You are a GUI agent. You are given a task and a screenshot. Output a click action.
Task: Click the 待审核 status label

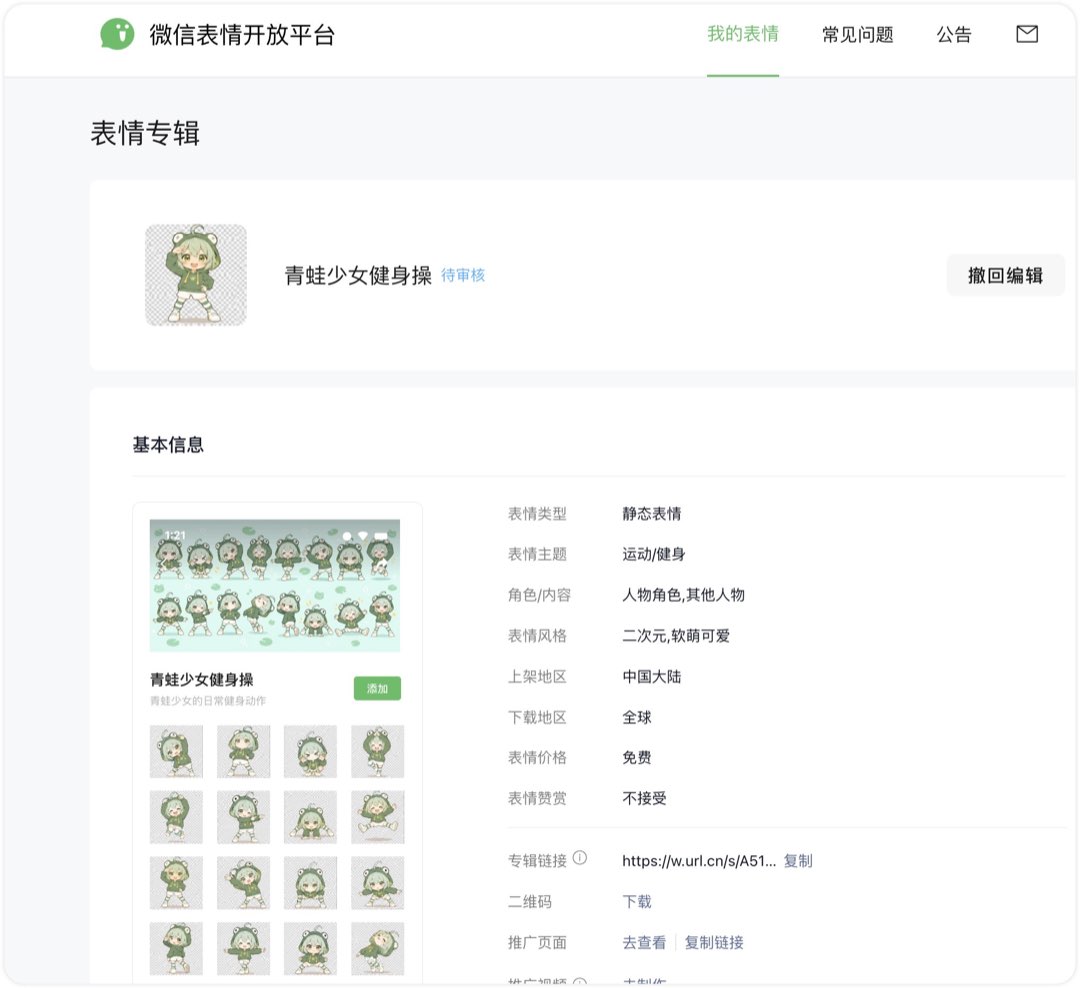click(463, 276)
